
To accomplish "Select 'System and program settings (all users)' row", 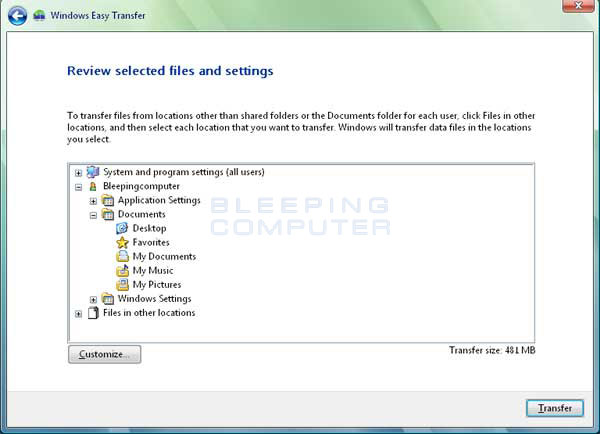I will [184, 172].
